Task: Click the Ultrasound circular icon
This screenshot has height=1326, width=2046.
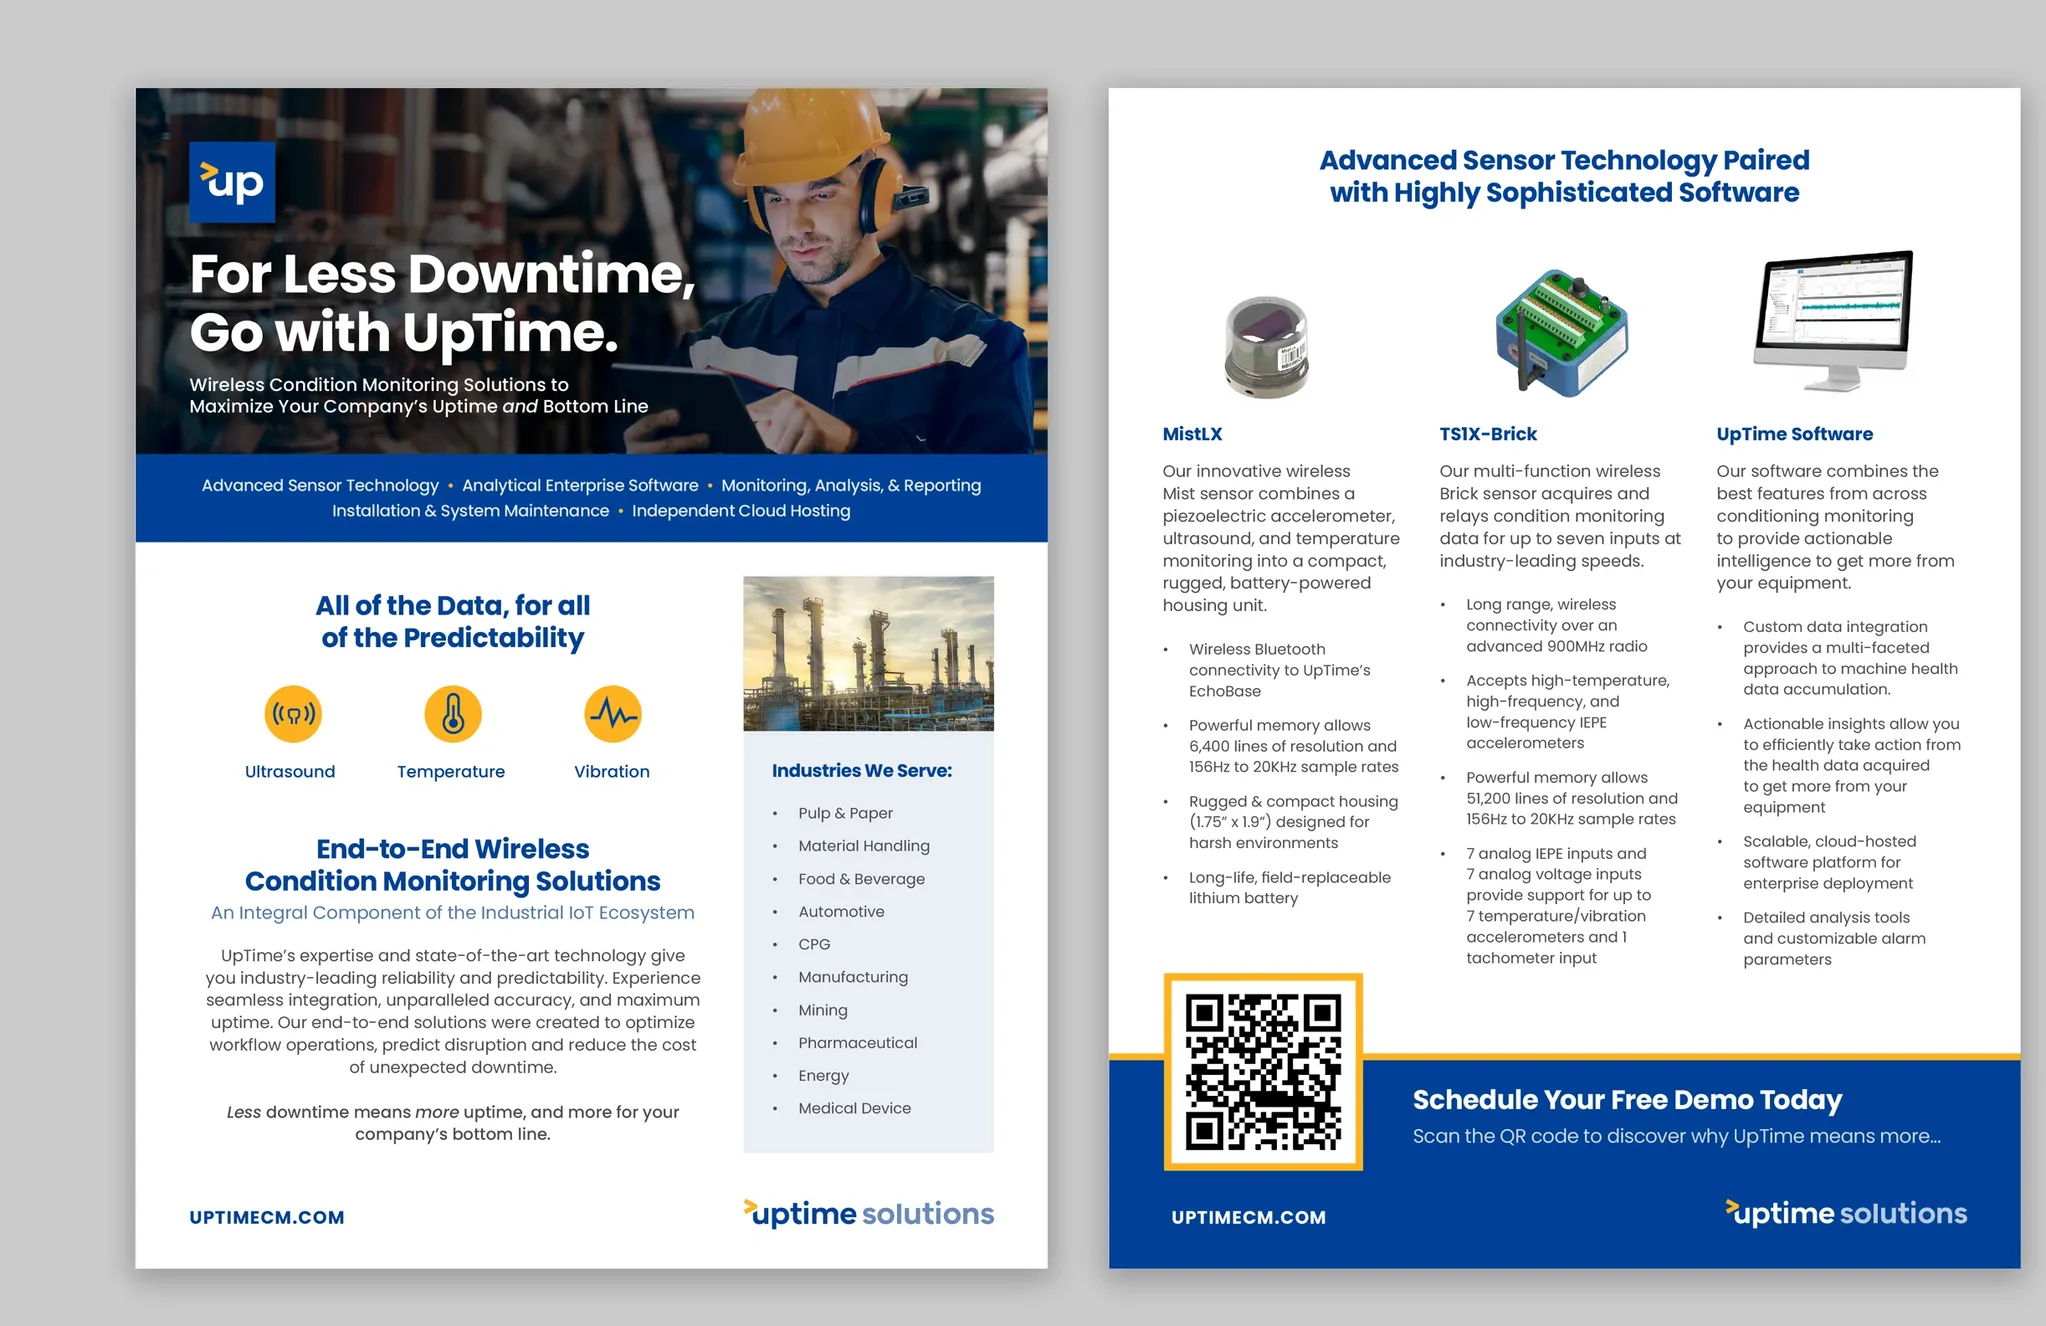Action: [293, 714]
